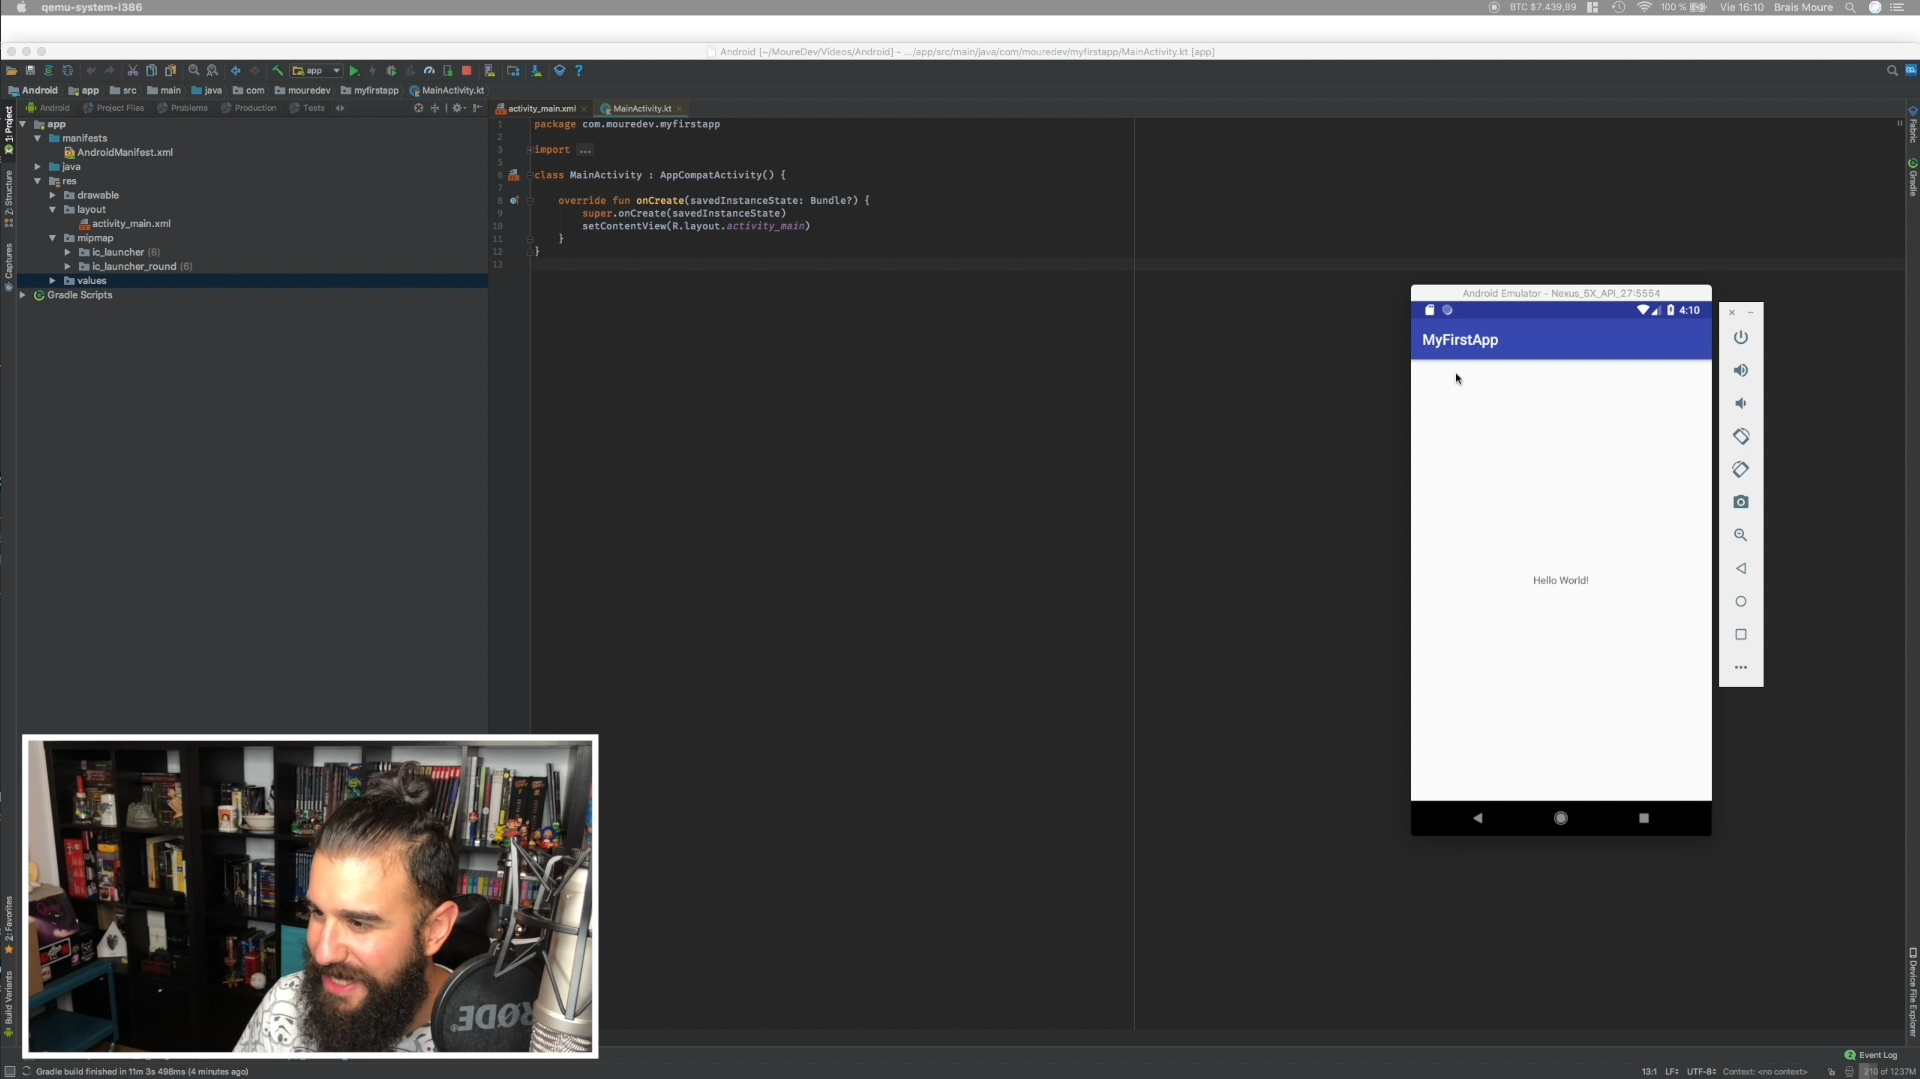This screenshot has height=1079, width=1920.
Task: Click the mouredev breadcrumb folder
Action: click(302, 90)
